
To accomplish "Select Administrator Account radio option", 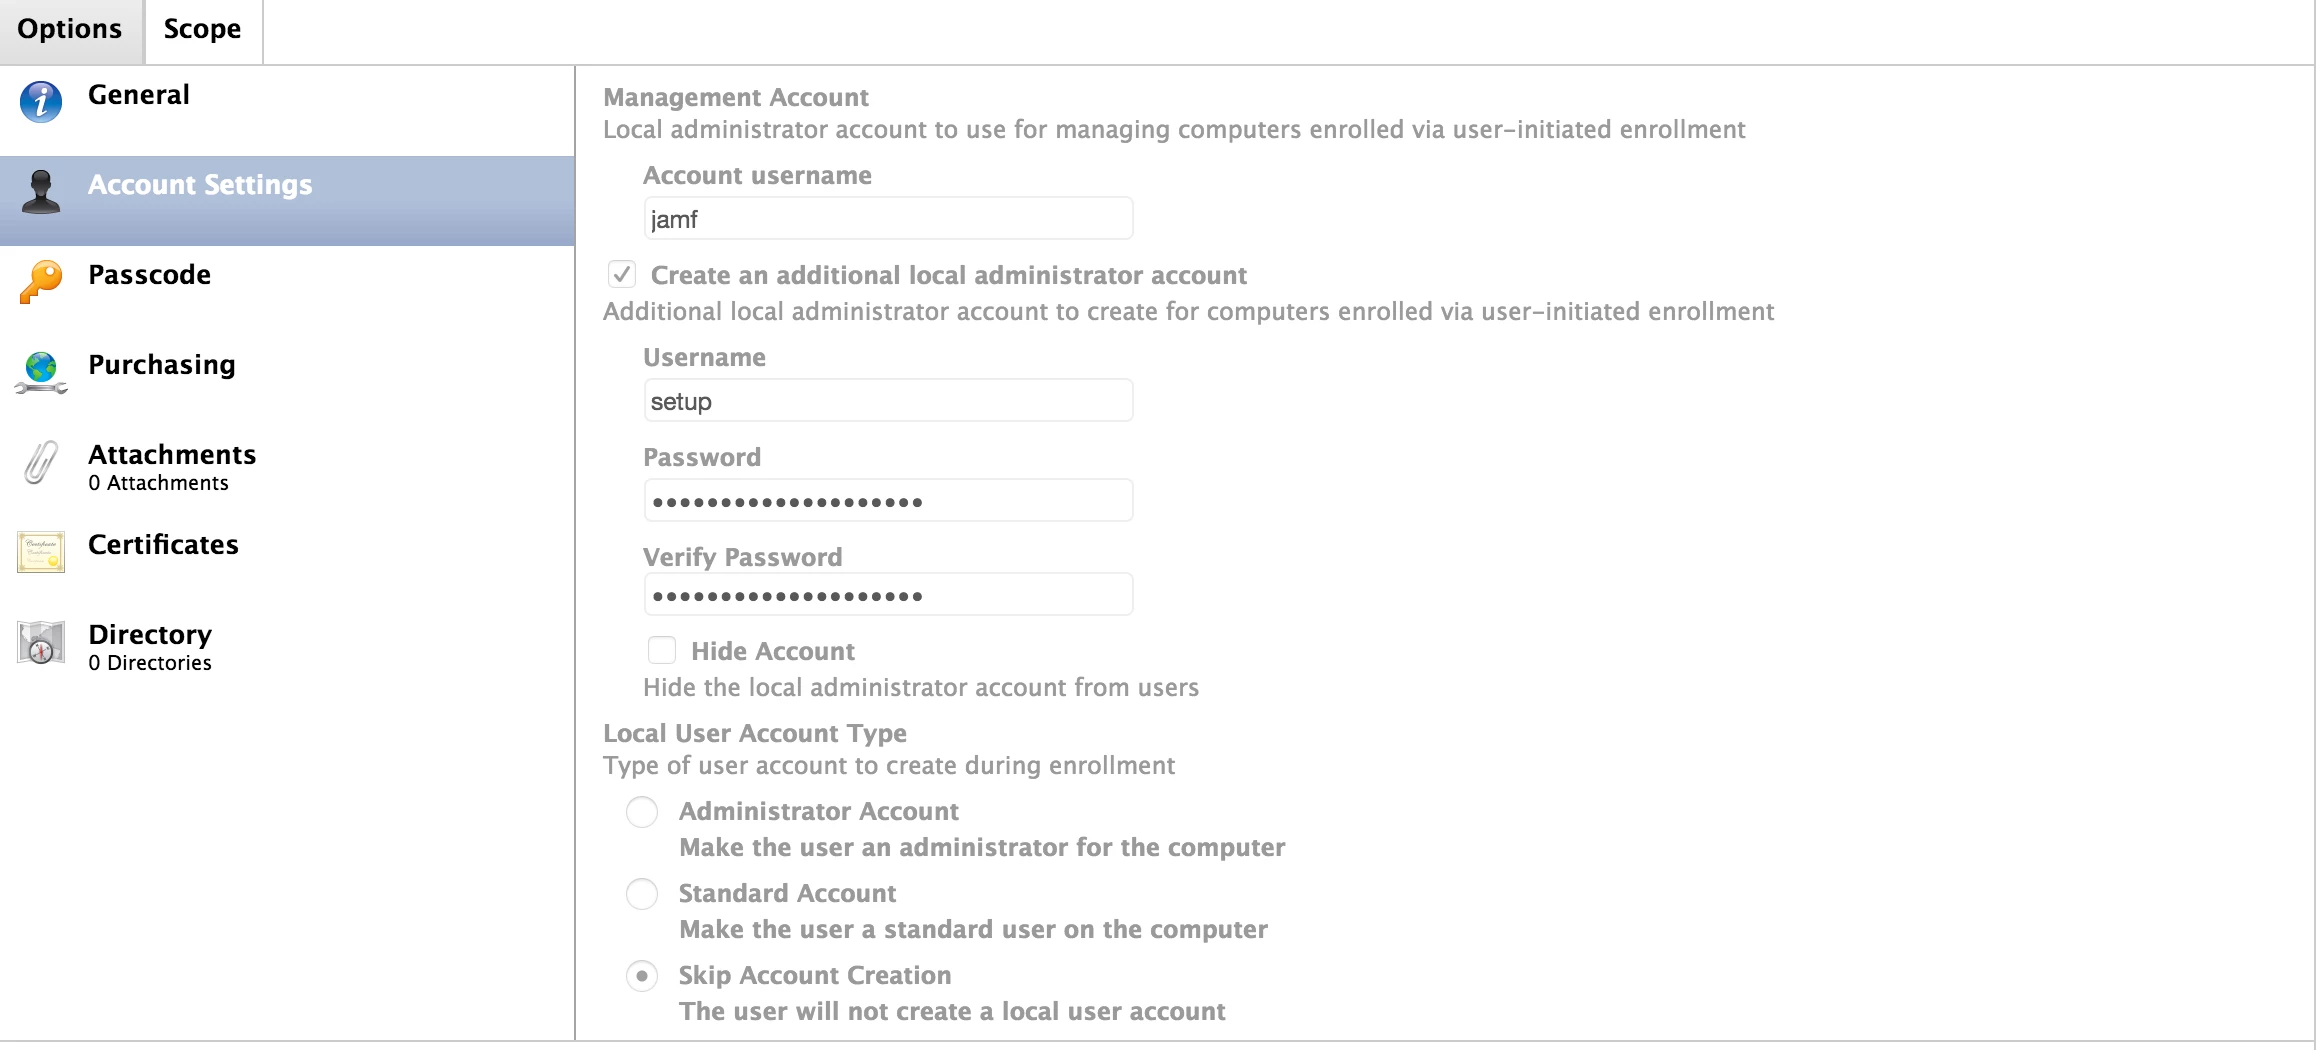I will [642, 811].
